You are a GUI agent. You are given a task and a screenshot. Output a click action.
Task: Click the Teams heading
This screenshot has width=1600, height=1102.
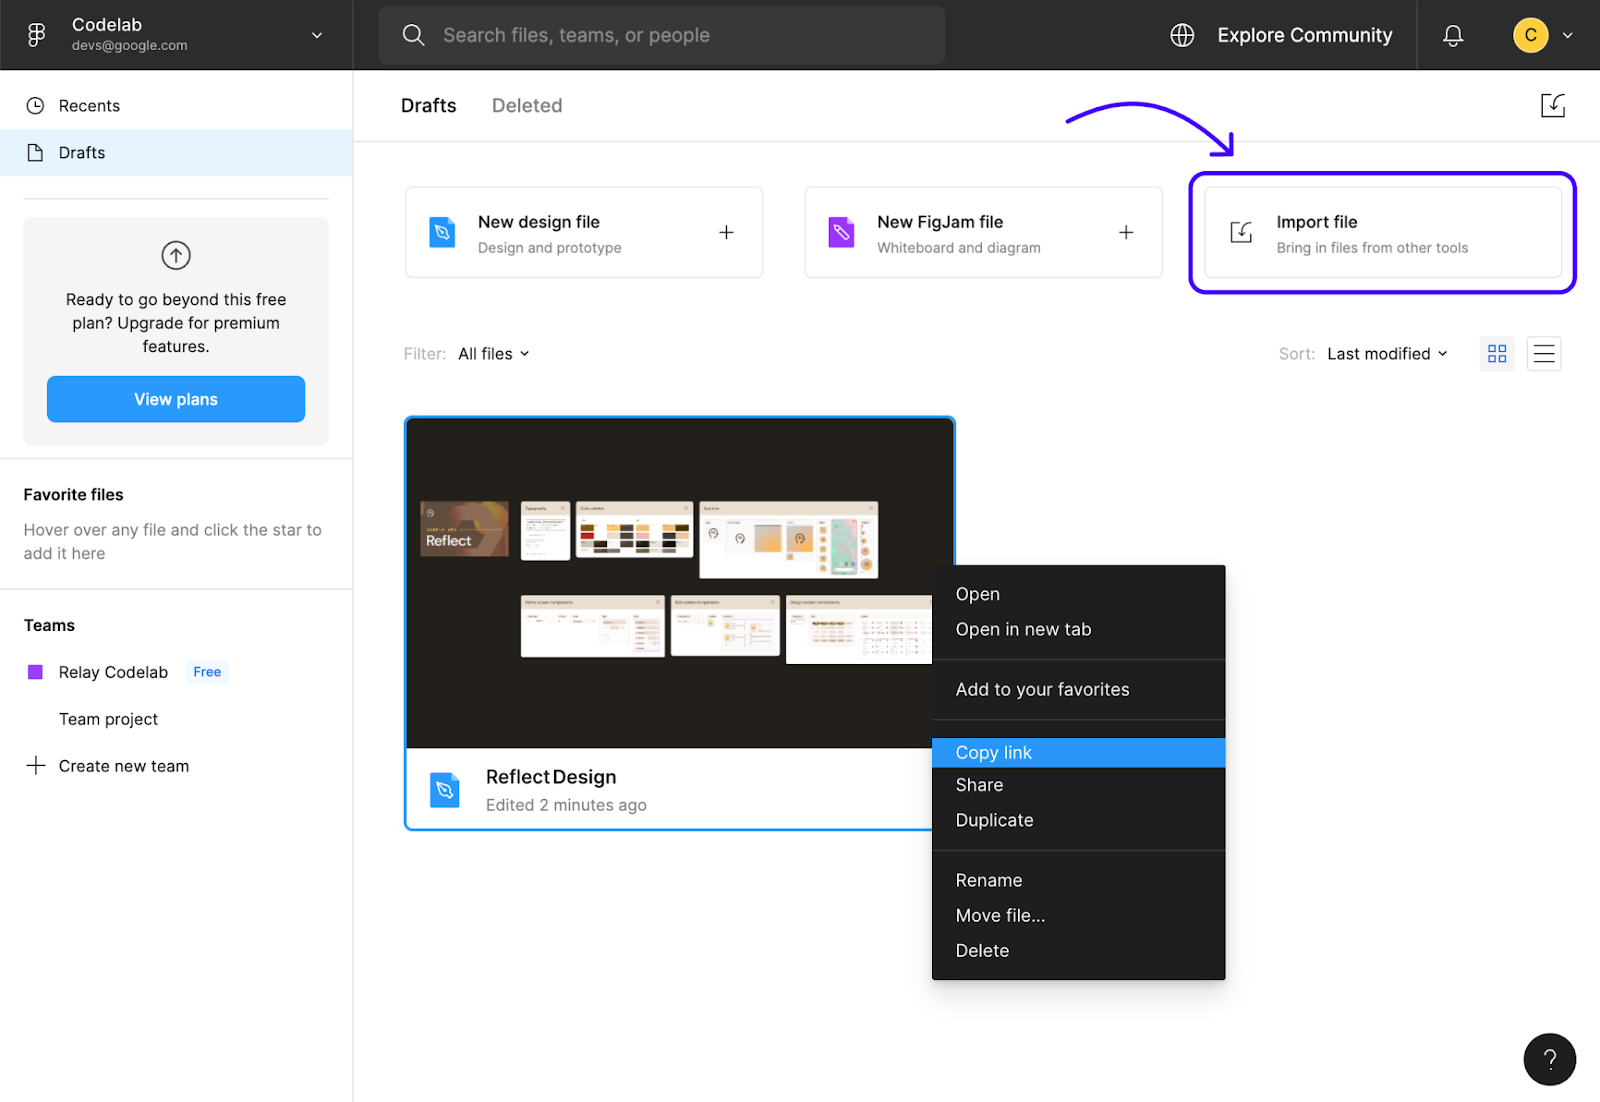coord(49,625)
